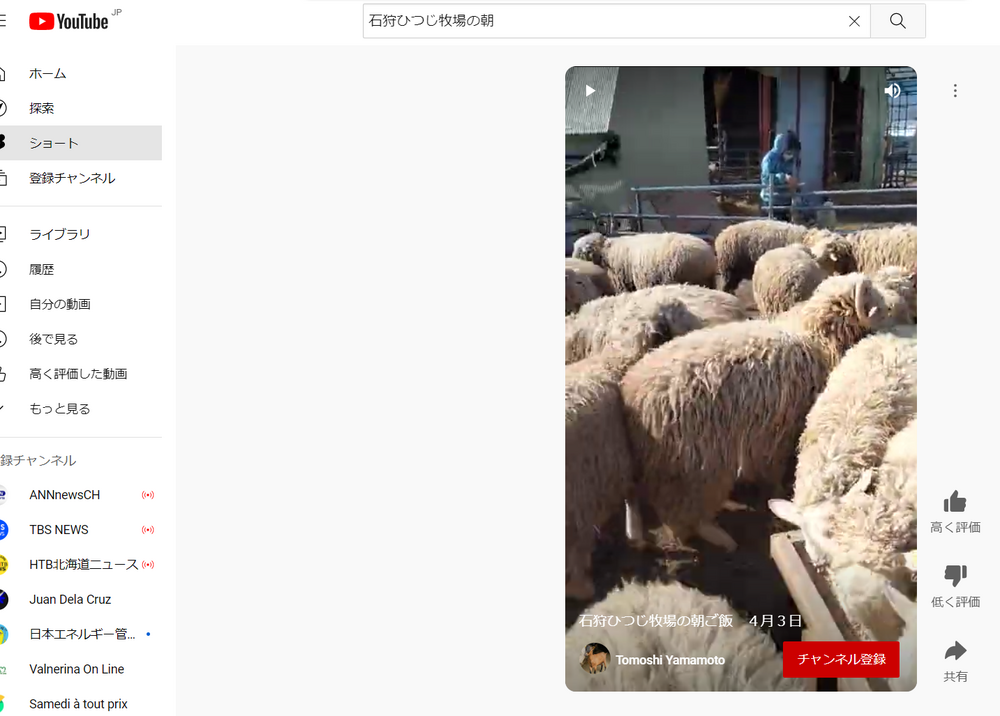Image resolution: width=1000 pixels, height=716 pixels.
Task: Open Tomoshi Yamamoto channel avatar
Action: [595, 659]
